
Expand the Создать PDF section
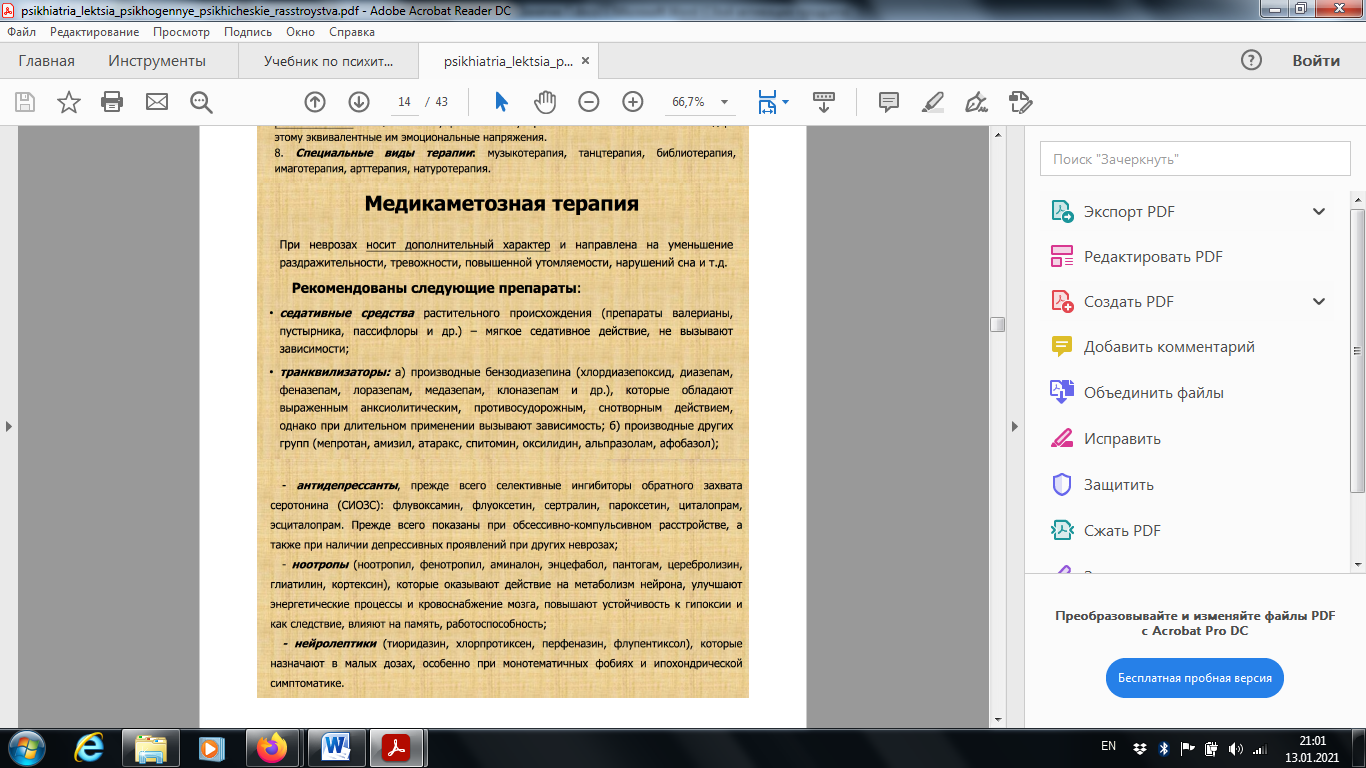tap(1319, 302)
